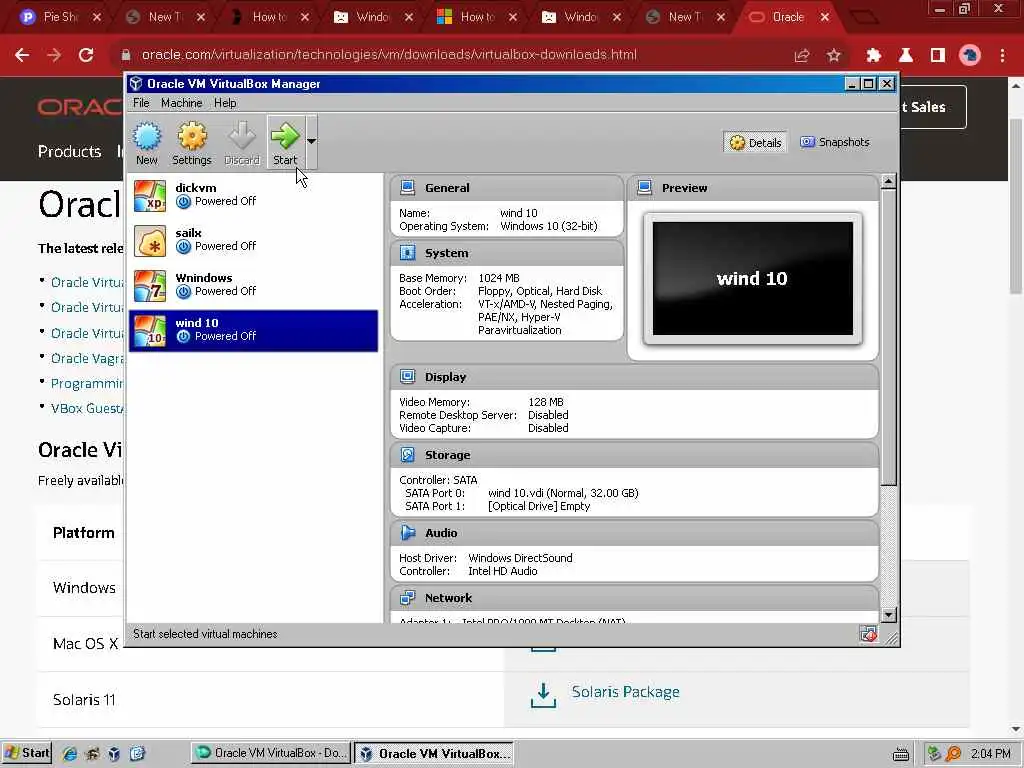Click the sailx OS icon
This screenshot has height=768, width=1024.
(150, 241)
